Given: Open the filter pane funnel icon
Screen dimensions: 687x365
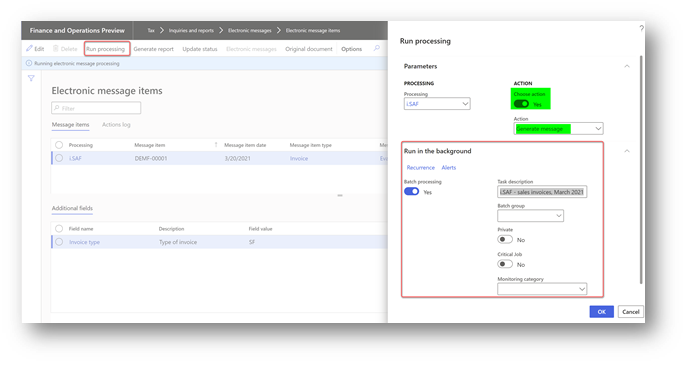Looking at the screenshot, I should [x=31, y=78].
